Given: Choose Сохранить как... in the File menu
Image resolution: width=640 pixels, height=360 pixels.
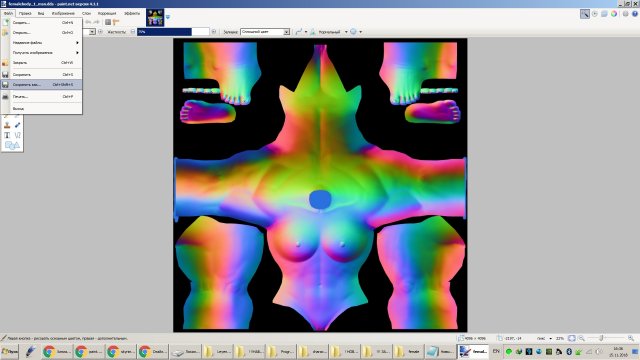Looking at the screenshot, I should click(x=42, y=84).
